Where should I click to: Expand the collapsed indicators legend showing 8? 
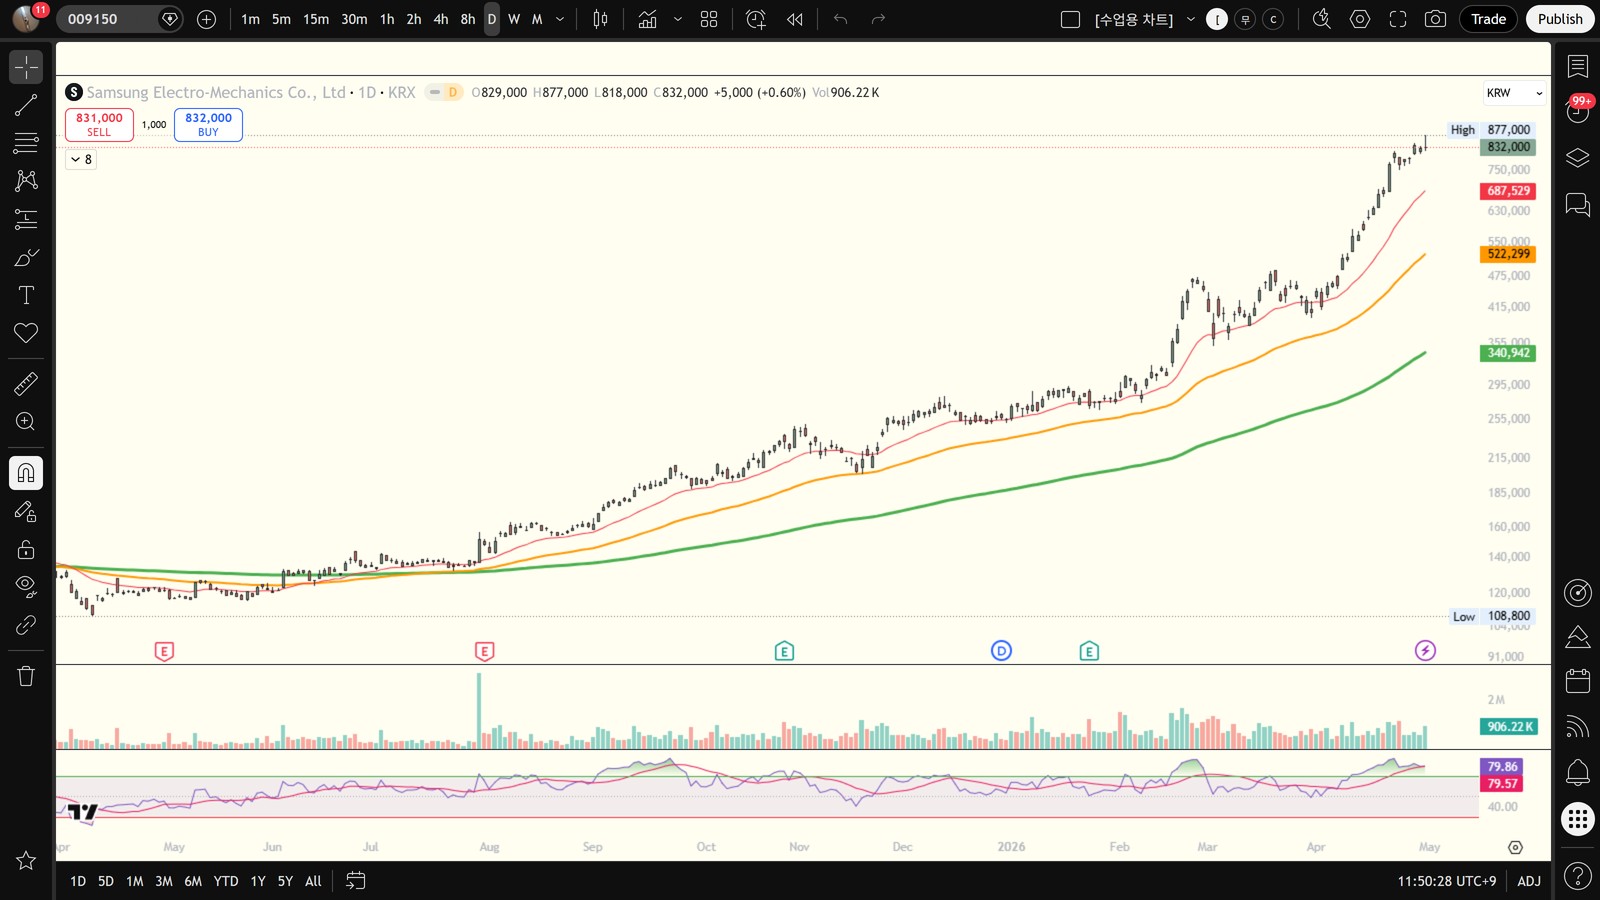[81, 159]
